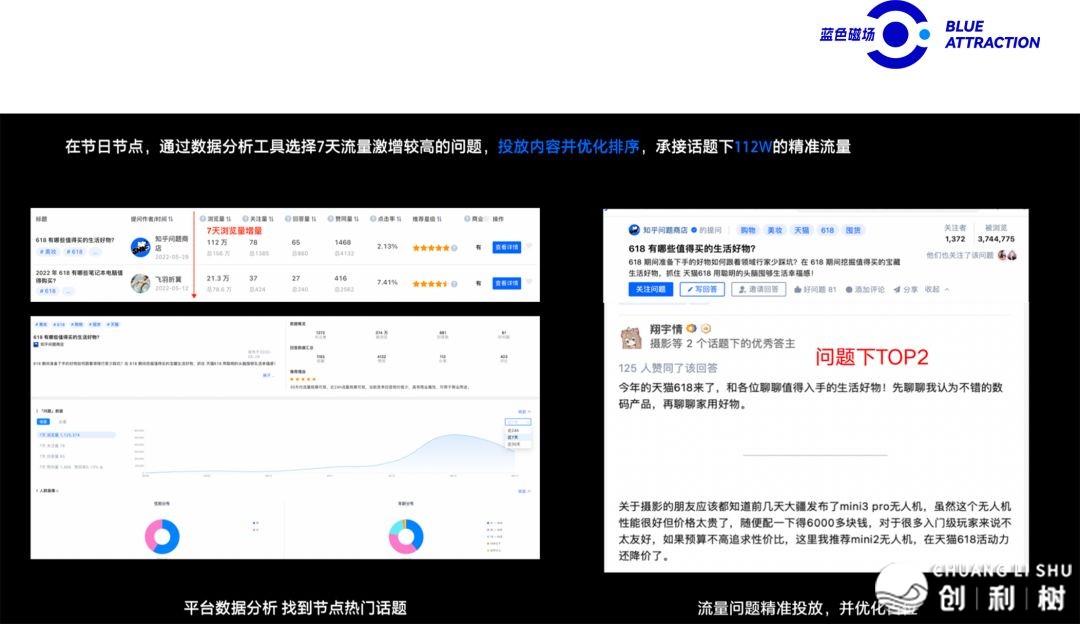The height and width of the screenshot is (624, 1080).
Task: Sort table by 回答量 column
Action: [301, 219]
